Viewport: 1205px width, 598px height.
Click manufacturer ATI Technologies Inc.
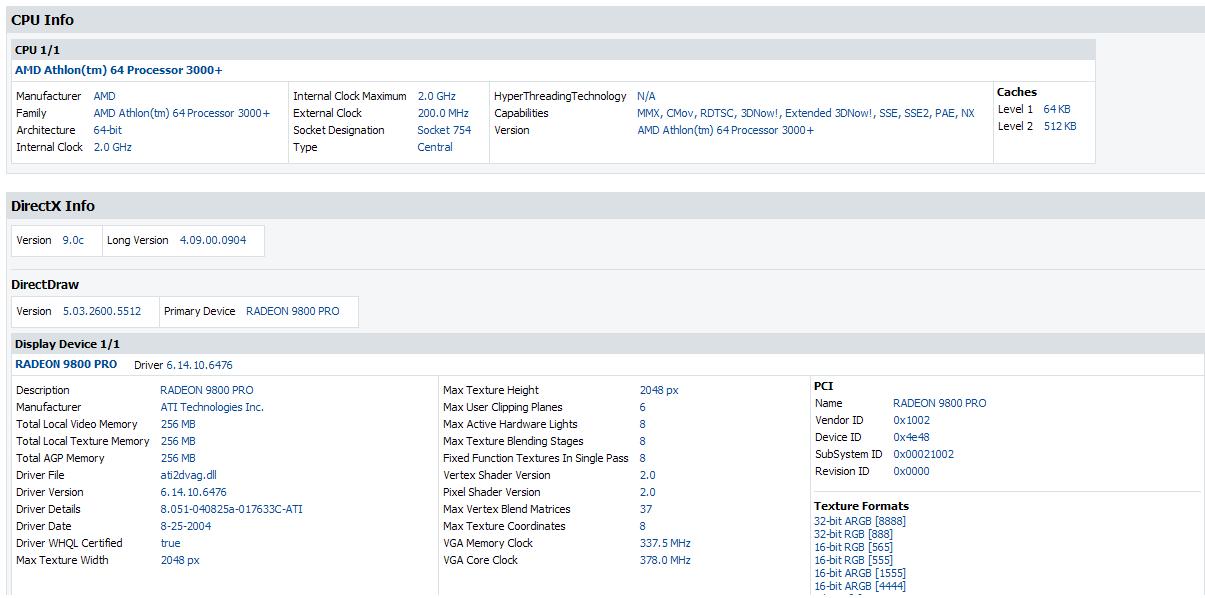click(x=212, y=407)
